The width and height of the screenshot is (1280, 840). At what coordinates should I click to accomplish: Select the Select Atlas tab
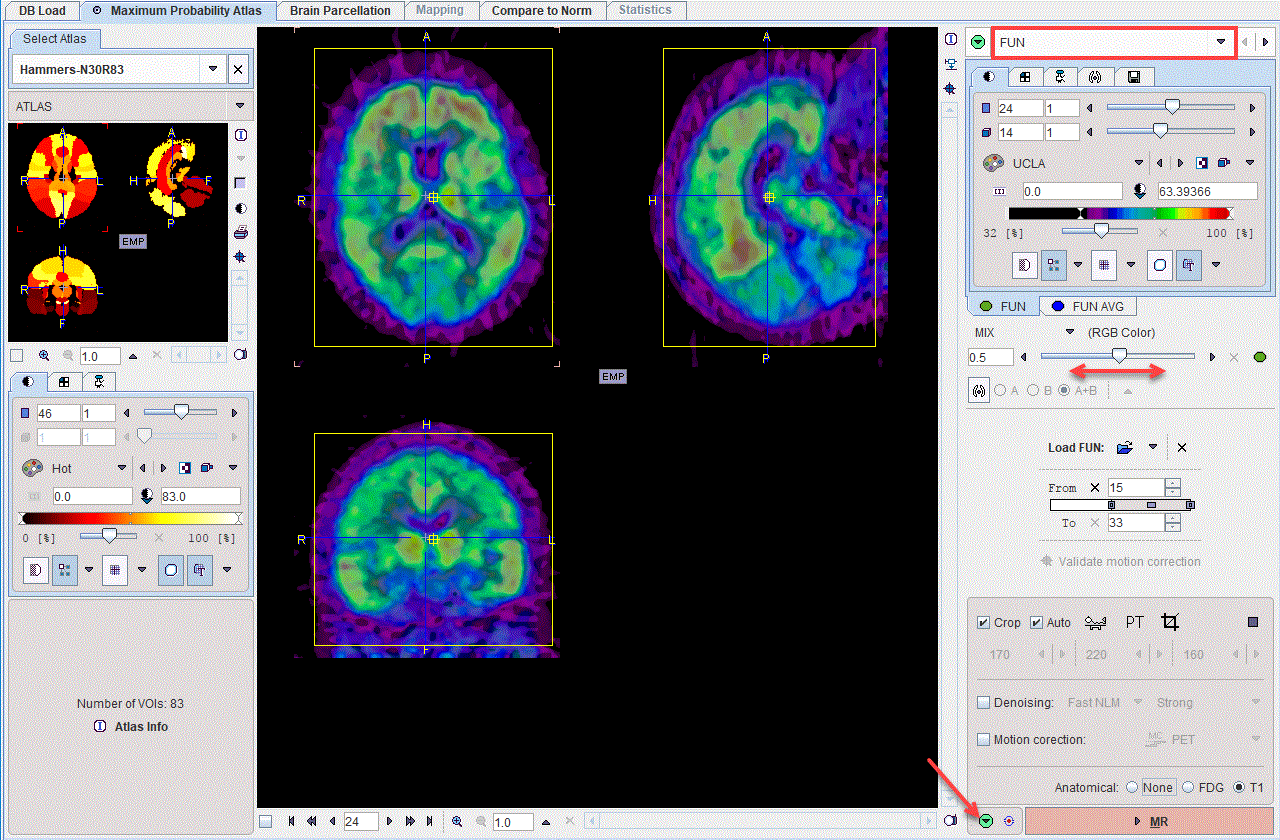(55, 39)
